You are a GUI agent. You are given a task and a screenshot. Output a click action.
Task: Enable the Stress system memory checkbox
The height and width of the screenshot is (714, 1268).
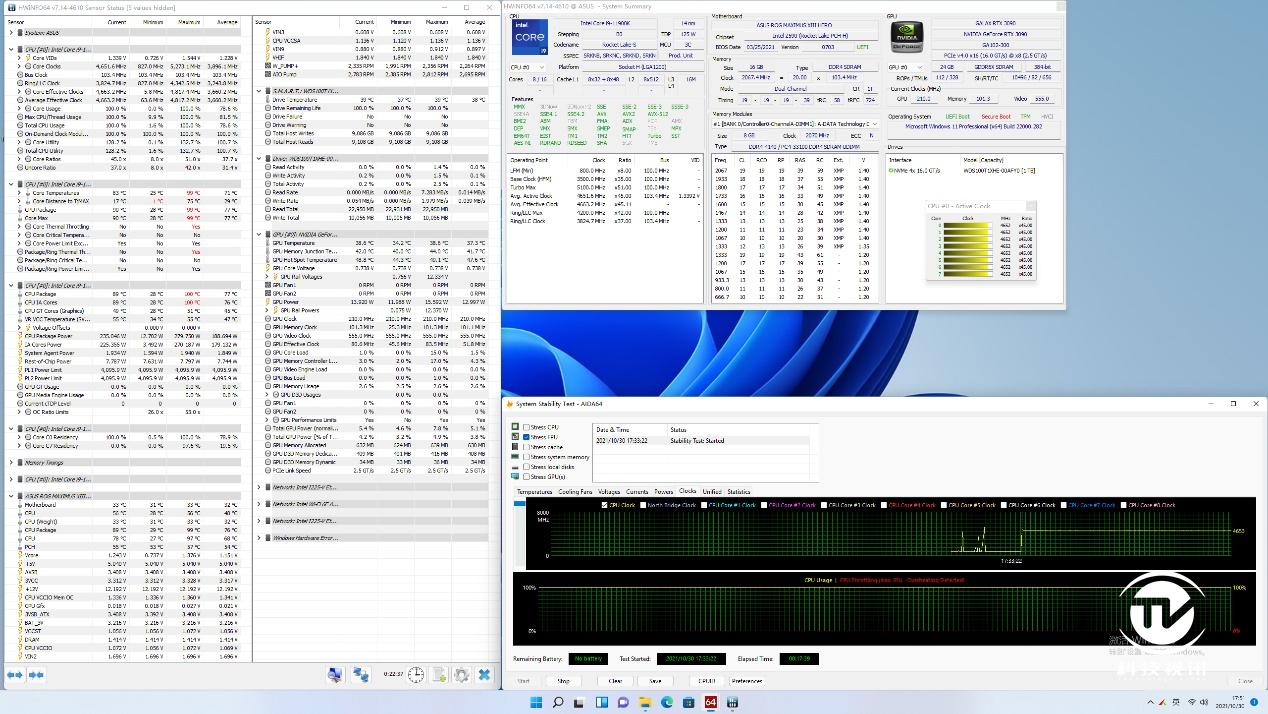click(526, 457)
